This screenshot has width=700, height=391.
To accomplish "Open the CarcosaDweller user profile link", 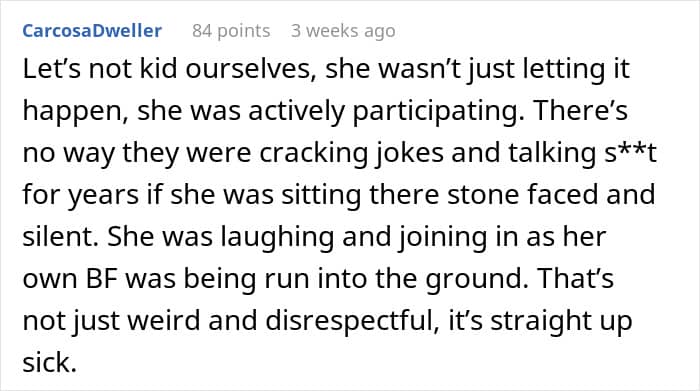I will pos(92,31).
